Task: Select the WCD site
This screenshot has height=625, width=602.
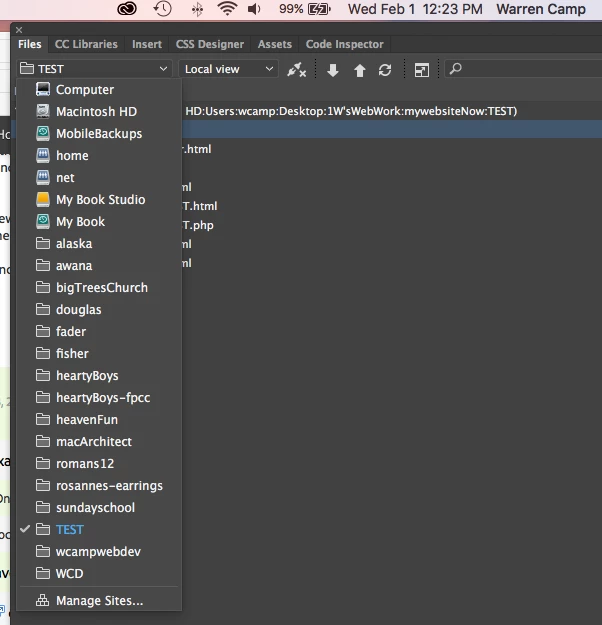Action: pos(99,574)
